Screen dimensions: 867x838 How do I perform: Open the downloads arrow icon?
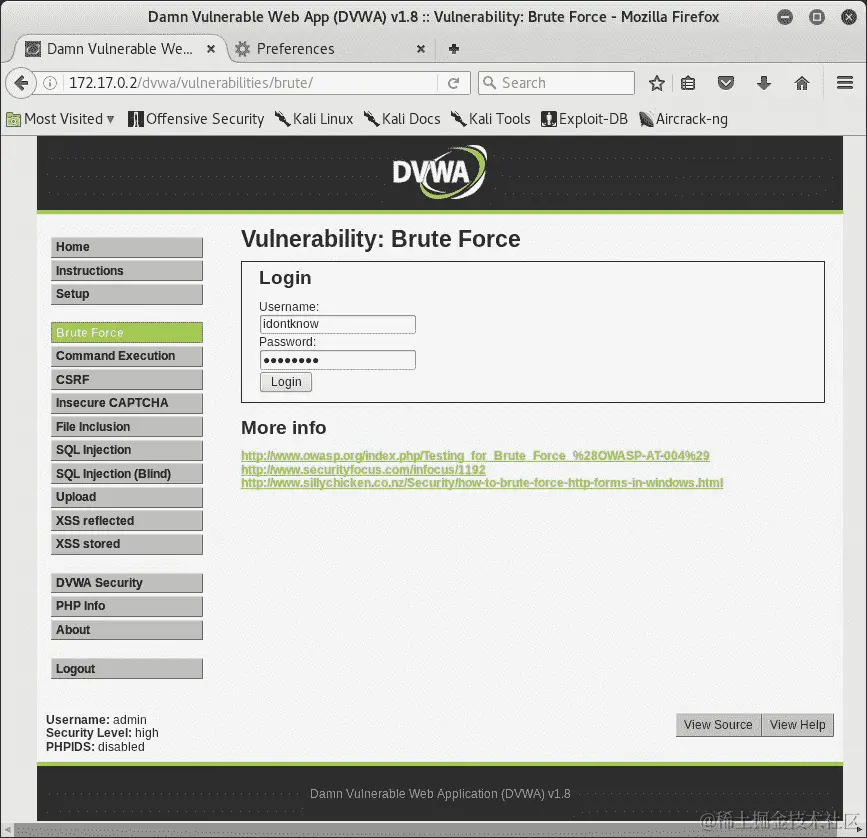pos(764,83)
